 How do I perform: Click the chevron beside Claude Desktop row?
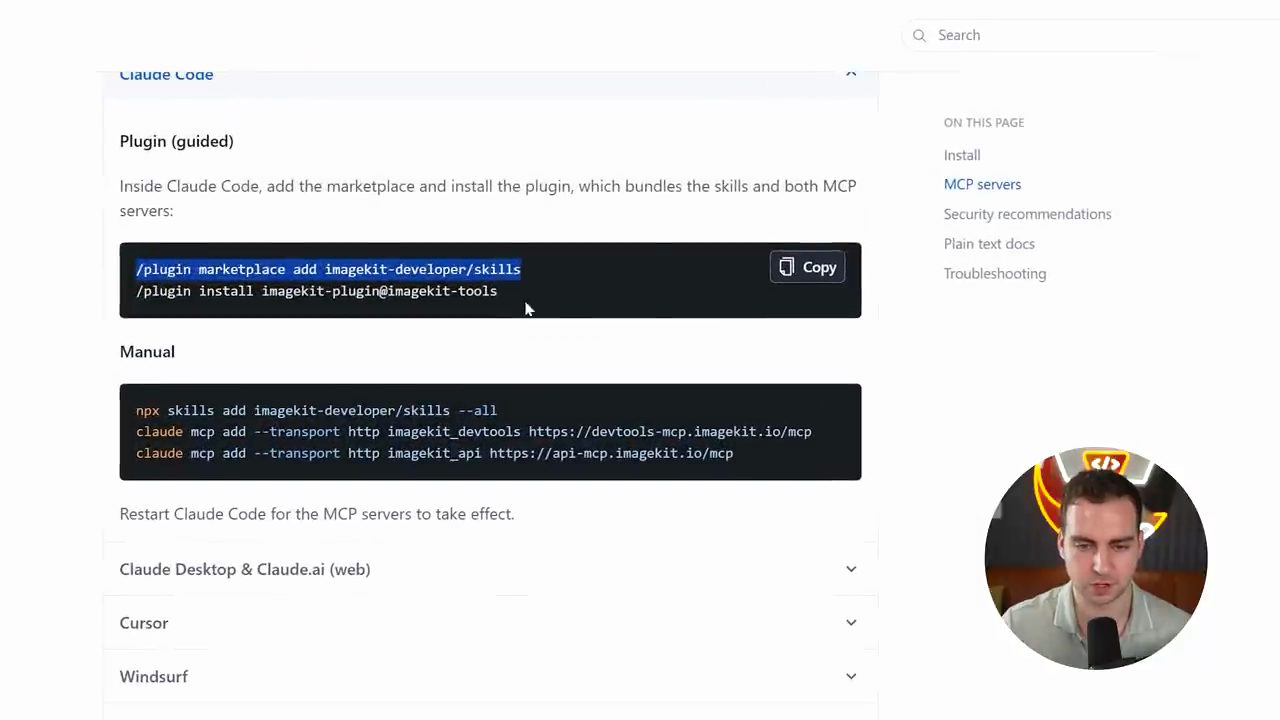click(851, 569)
